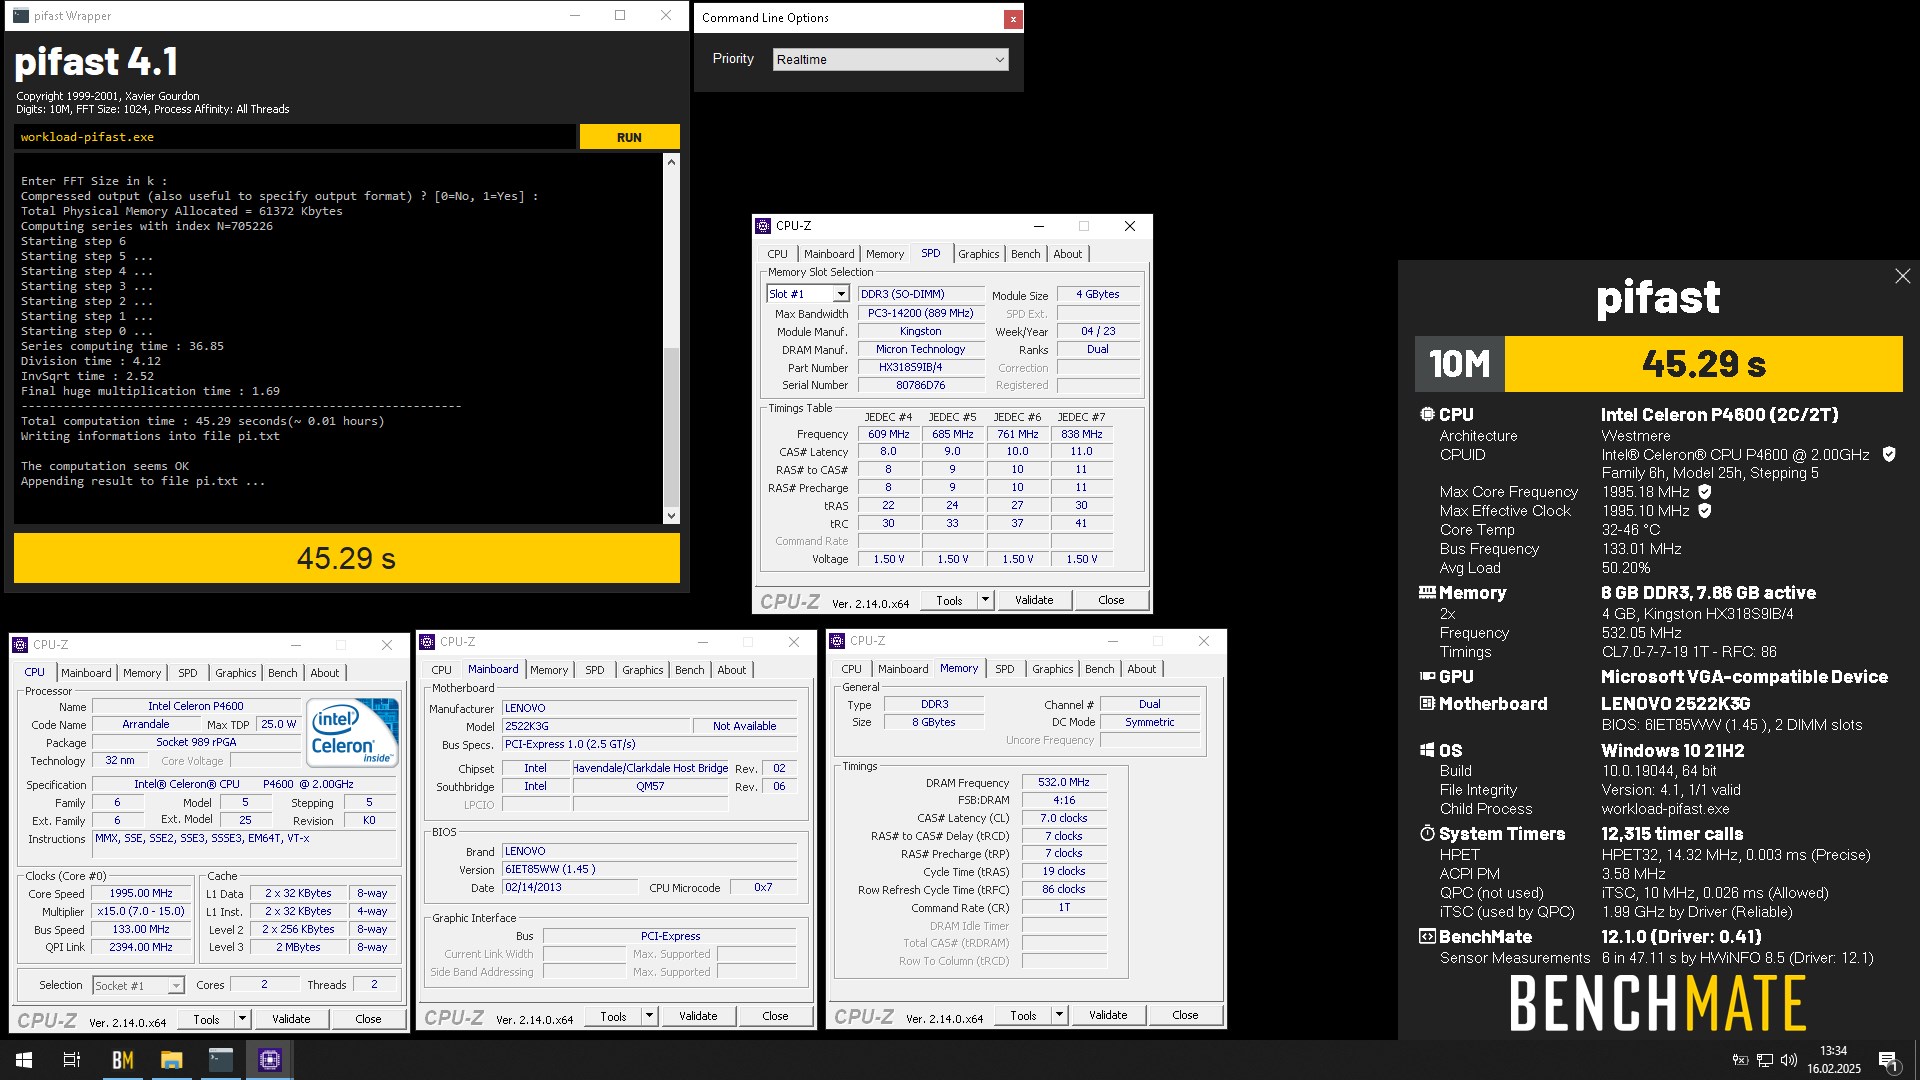This screenshot has width=1920, height=1080.
Task: Click the yellow RUN button
Action: click(x=629, y=137)
